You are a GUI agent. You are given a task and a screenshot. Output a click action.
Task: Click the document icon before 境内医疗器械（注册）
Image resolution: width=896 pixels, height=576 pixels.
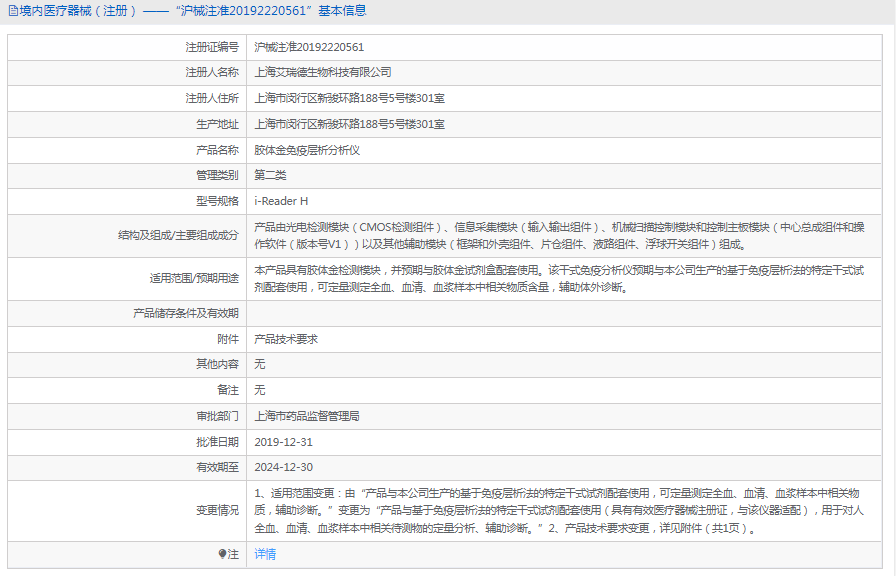coord(10,11)
